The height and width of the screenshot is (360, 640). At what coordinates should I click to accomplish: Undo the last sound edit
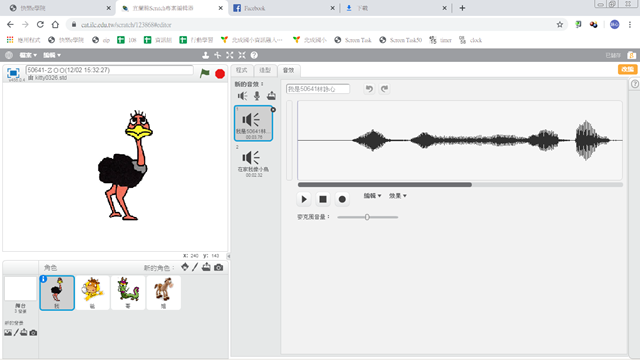click(369, 89)
